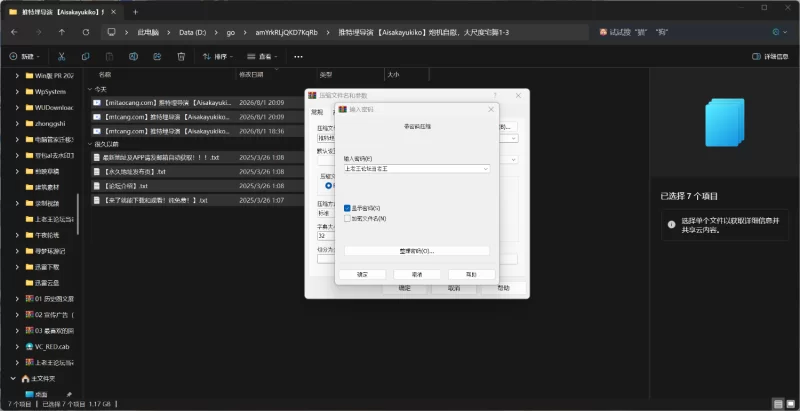Click the forward navigation arrow

[38, 32]
